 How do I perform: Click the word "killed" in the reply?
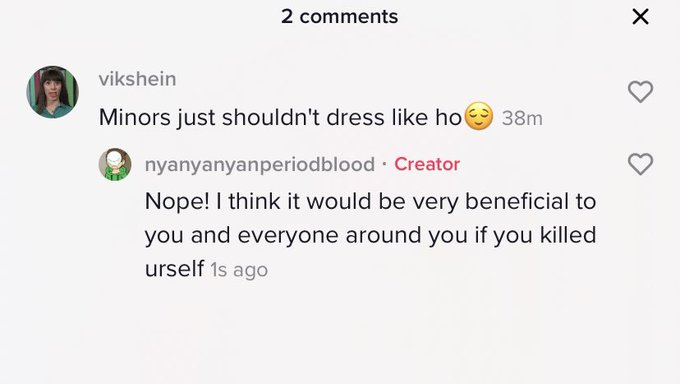[x=568, y=235]
